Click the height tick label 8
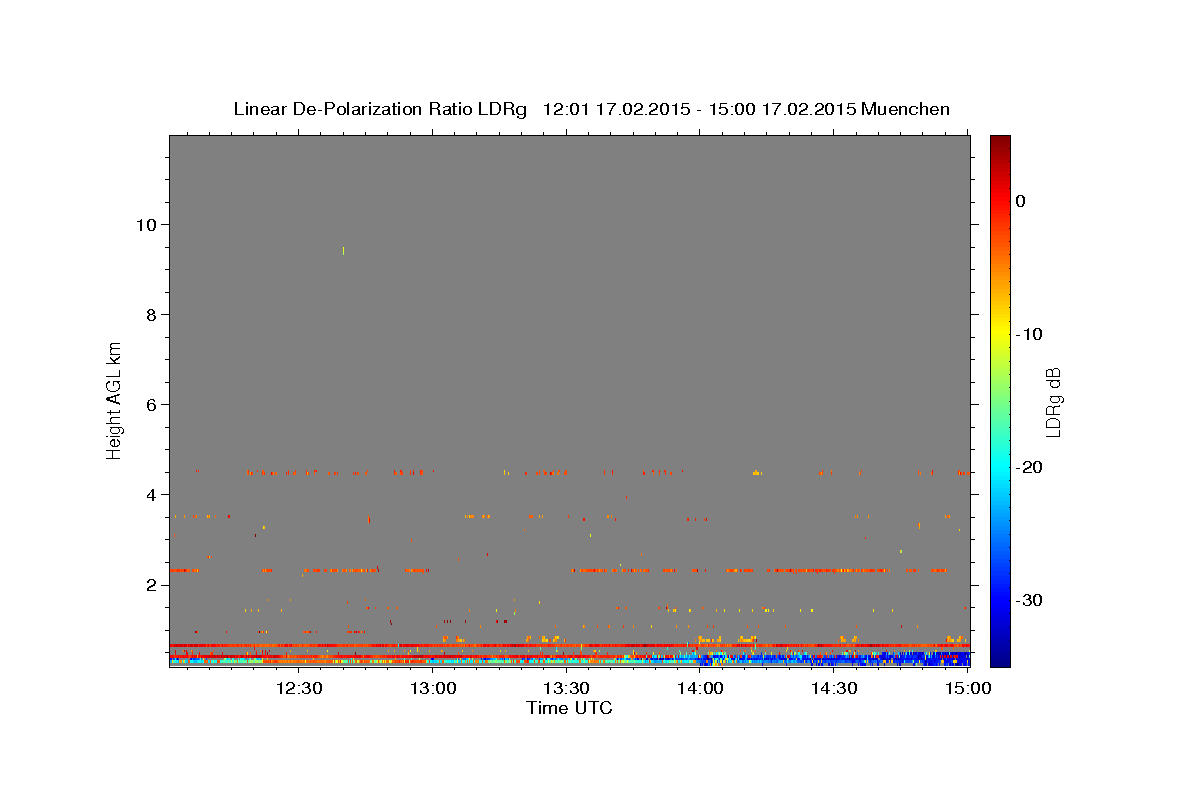This screenshot has height=800, width=1200. click(150, 314)
